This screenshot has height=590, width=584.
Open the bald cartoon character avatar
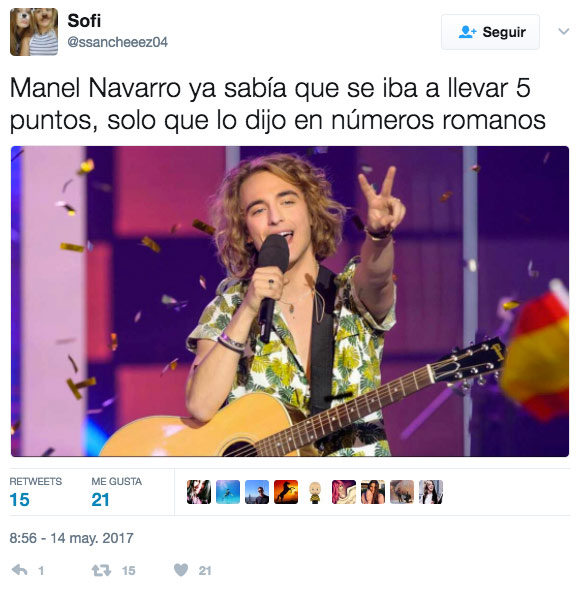[315, 492]
